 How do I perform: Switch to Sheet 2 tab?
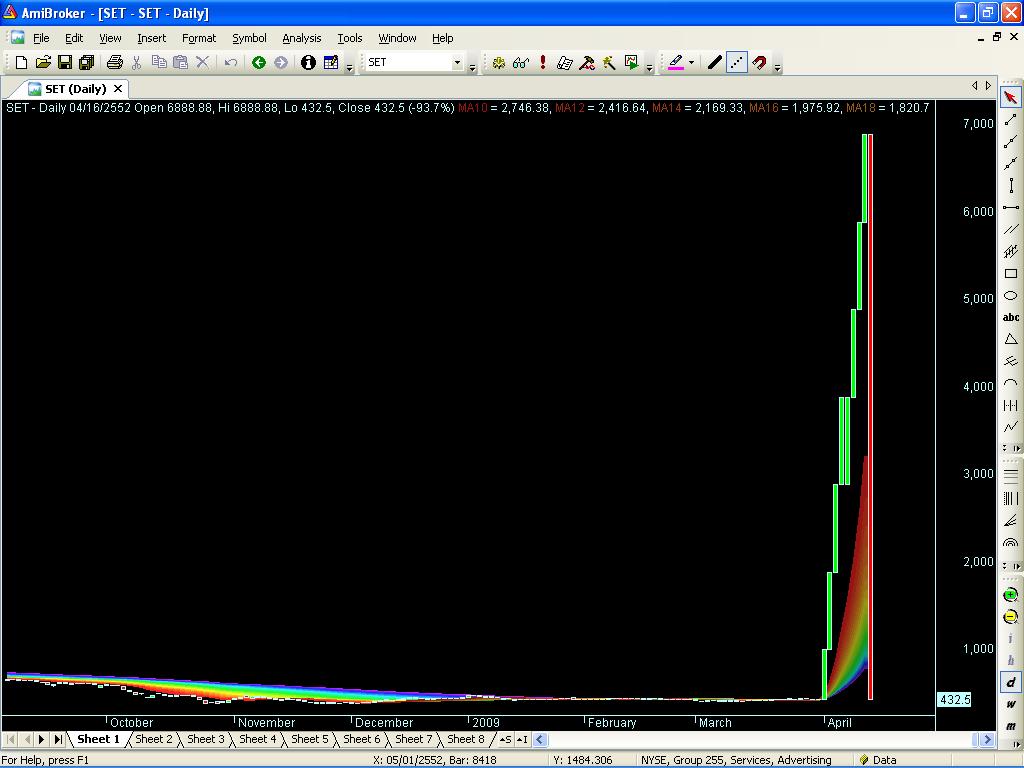tap(153, 739)
